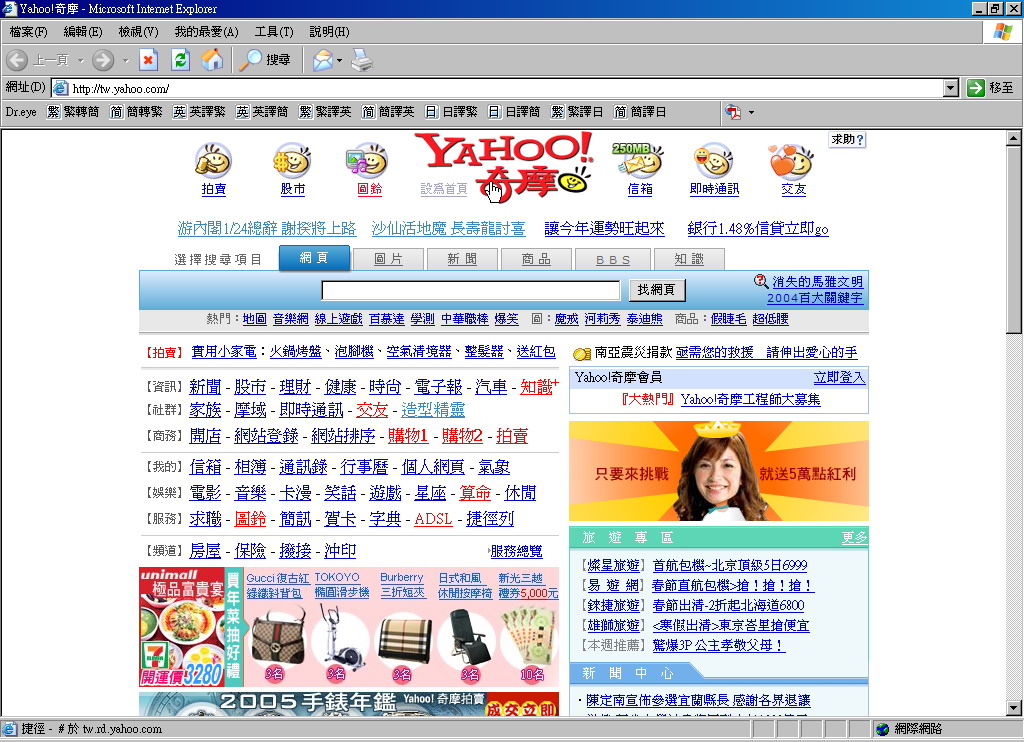Click the dating (交友) hearts icon
This screenshot has height=742, width=1024.
click(792, 161)
